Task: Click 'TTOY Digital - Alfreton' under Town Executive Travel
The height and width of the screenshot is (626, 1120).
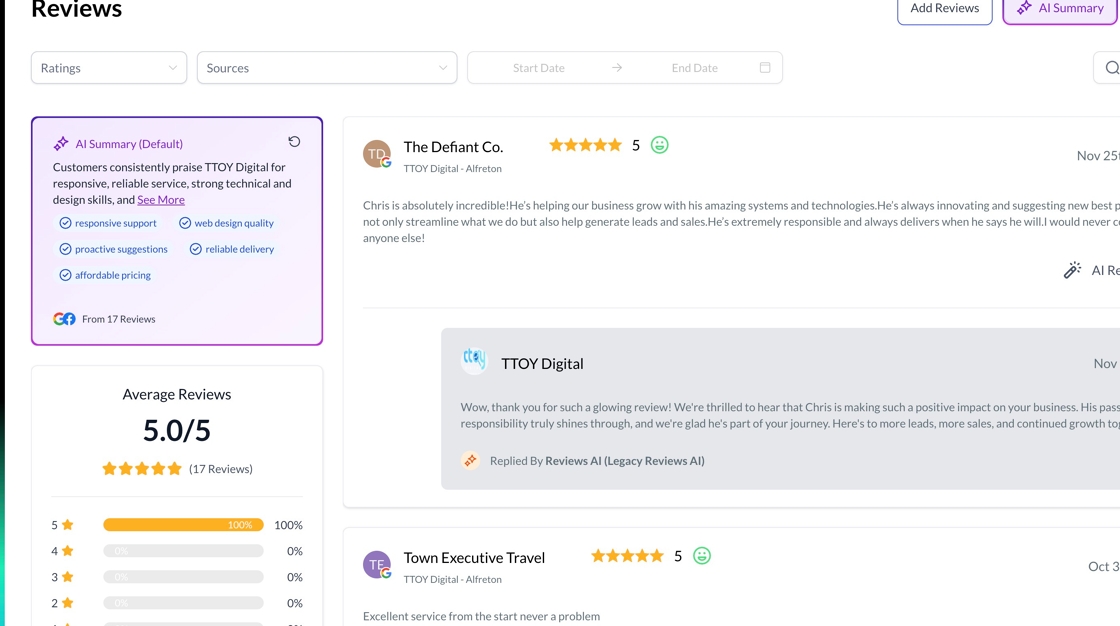Action: [x=453, y=580]
